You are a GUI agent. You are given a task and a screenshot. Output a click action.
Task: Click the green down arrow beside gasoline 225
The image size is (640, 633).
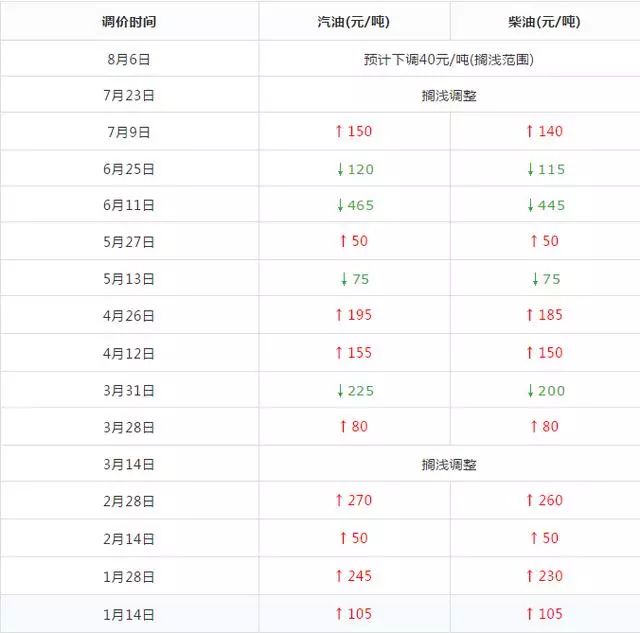pyautogui.click(x=340, y=391)
